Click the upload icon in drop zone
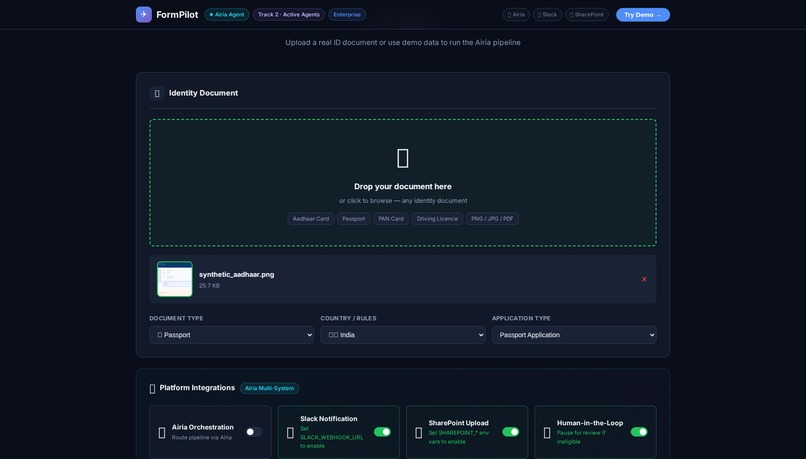Screen dimensions: 806x459 pos(403,158)
